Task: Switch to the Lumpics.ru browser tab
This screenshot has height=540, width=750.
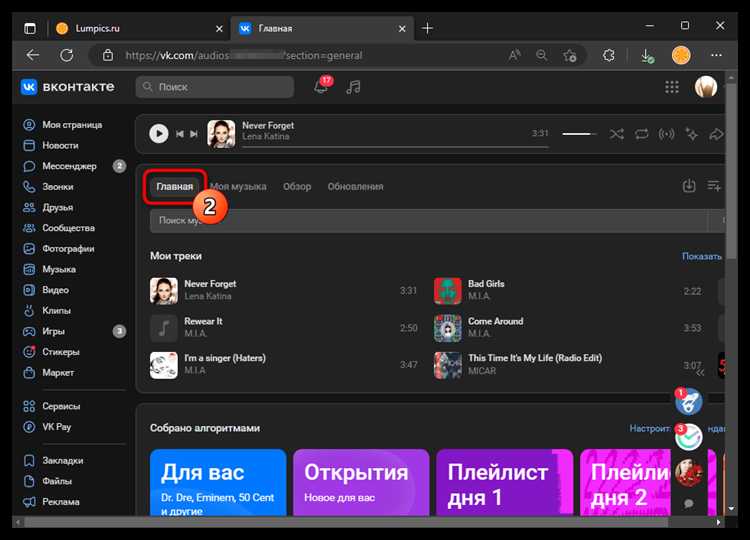Action: [139, 29]
